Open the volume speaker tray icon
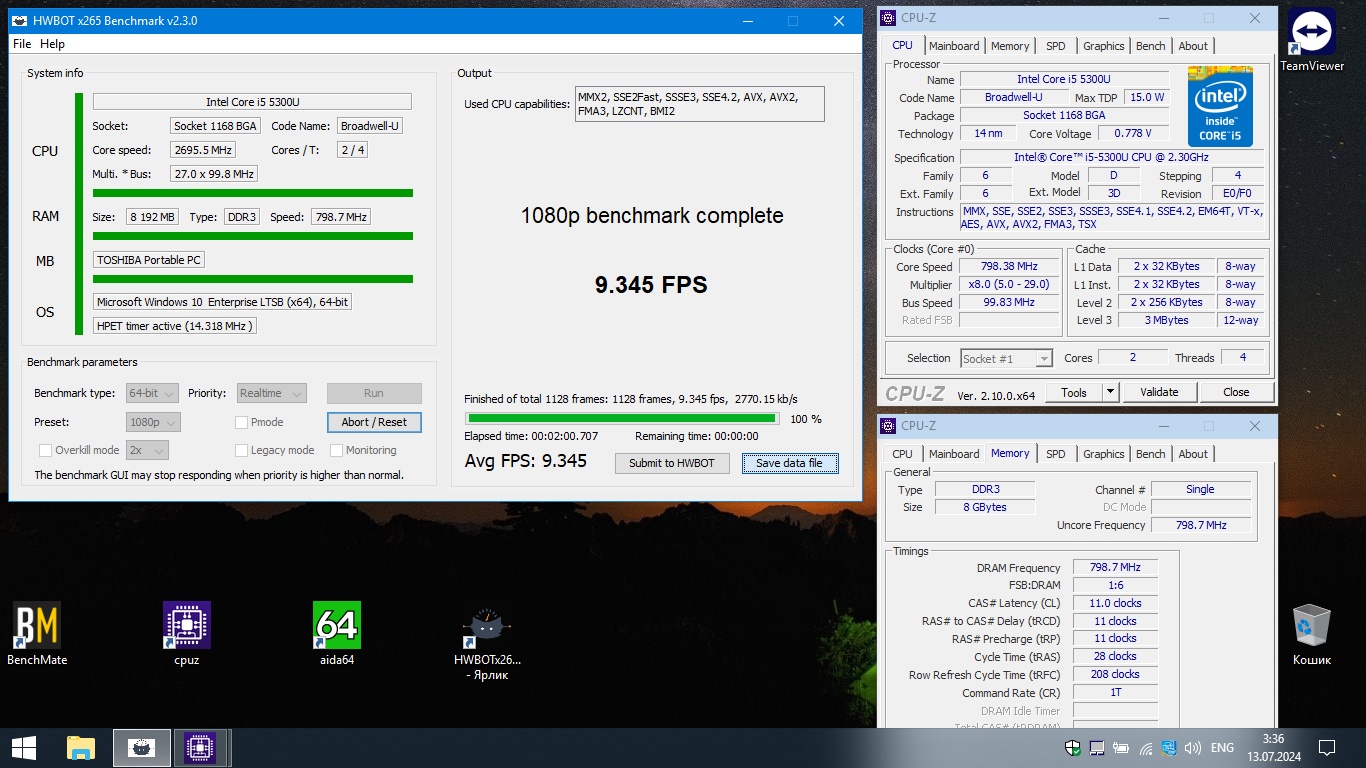This screenshot has height=768, width=1366. (x=1193, y=747)
